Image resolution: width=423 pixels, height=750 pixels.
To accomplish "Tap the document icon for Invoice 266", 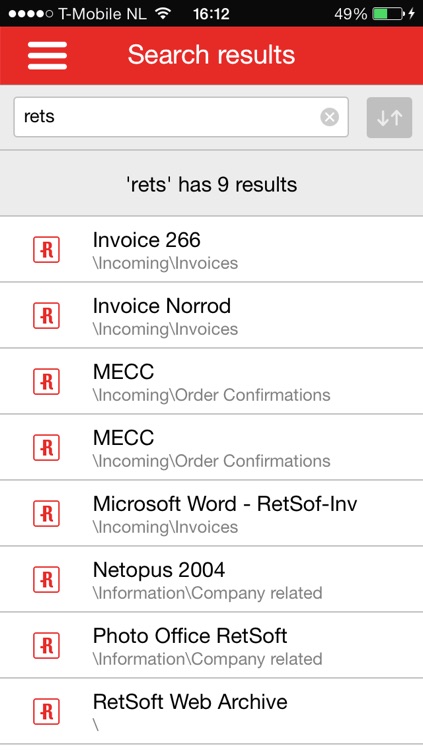I will pos(46,249).
